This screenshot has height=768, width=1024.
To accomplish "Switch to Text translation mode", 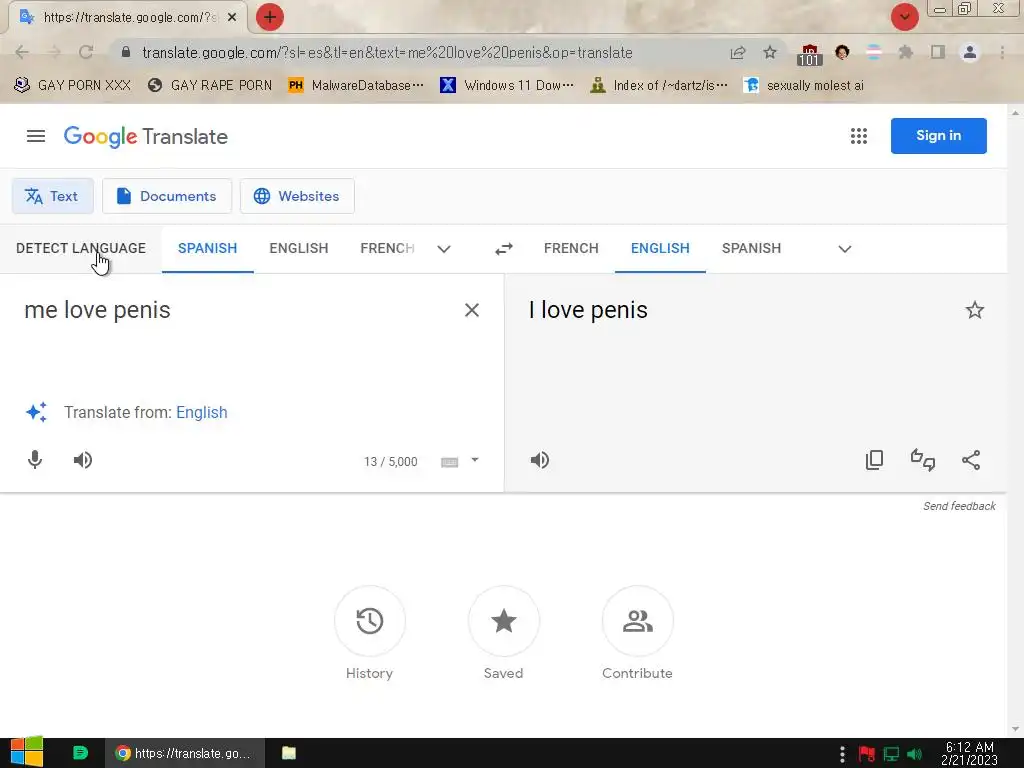I will (52, 196).
